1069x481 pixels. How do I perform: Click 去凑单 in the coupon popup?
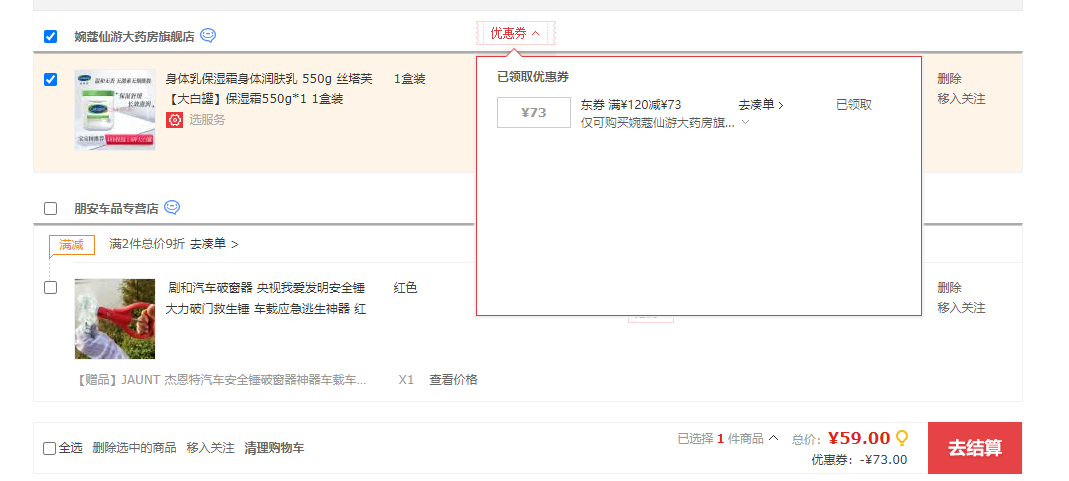point(761,104)
